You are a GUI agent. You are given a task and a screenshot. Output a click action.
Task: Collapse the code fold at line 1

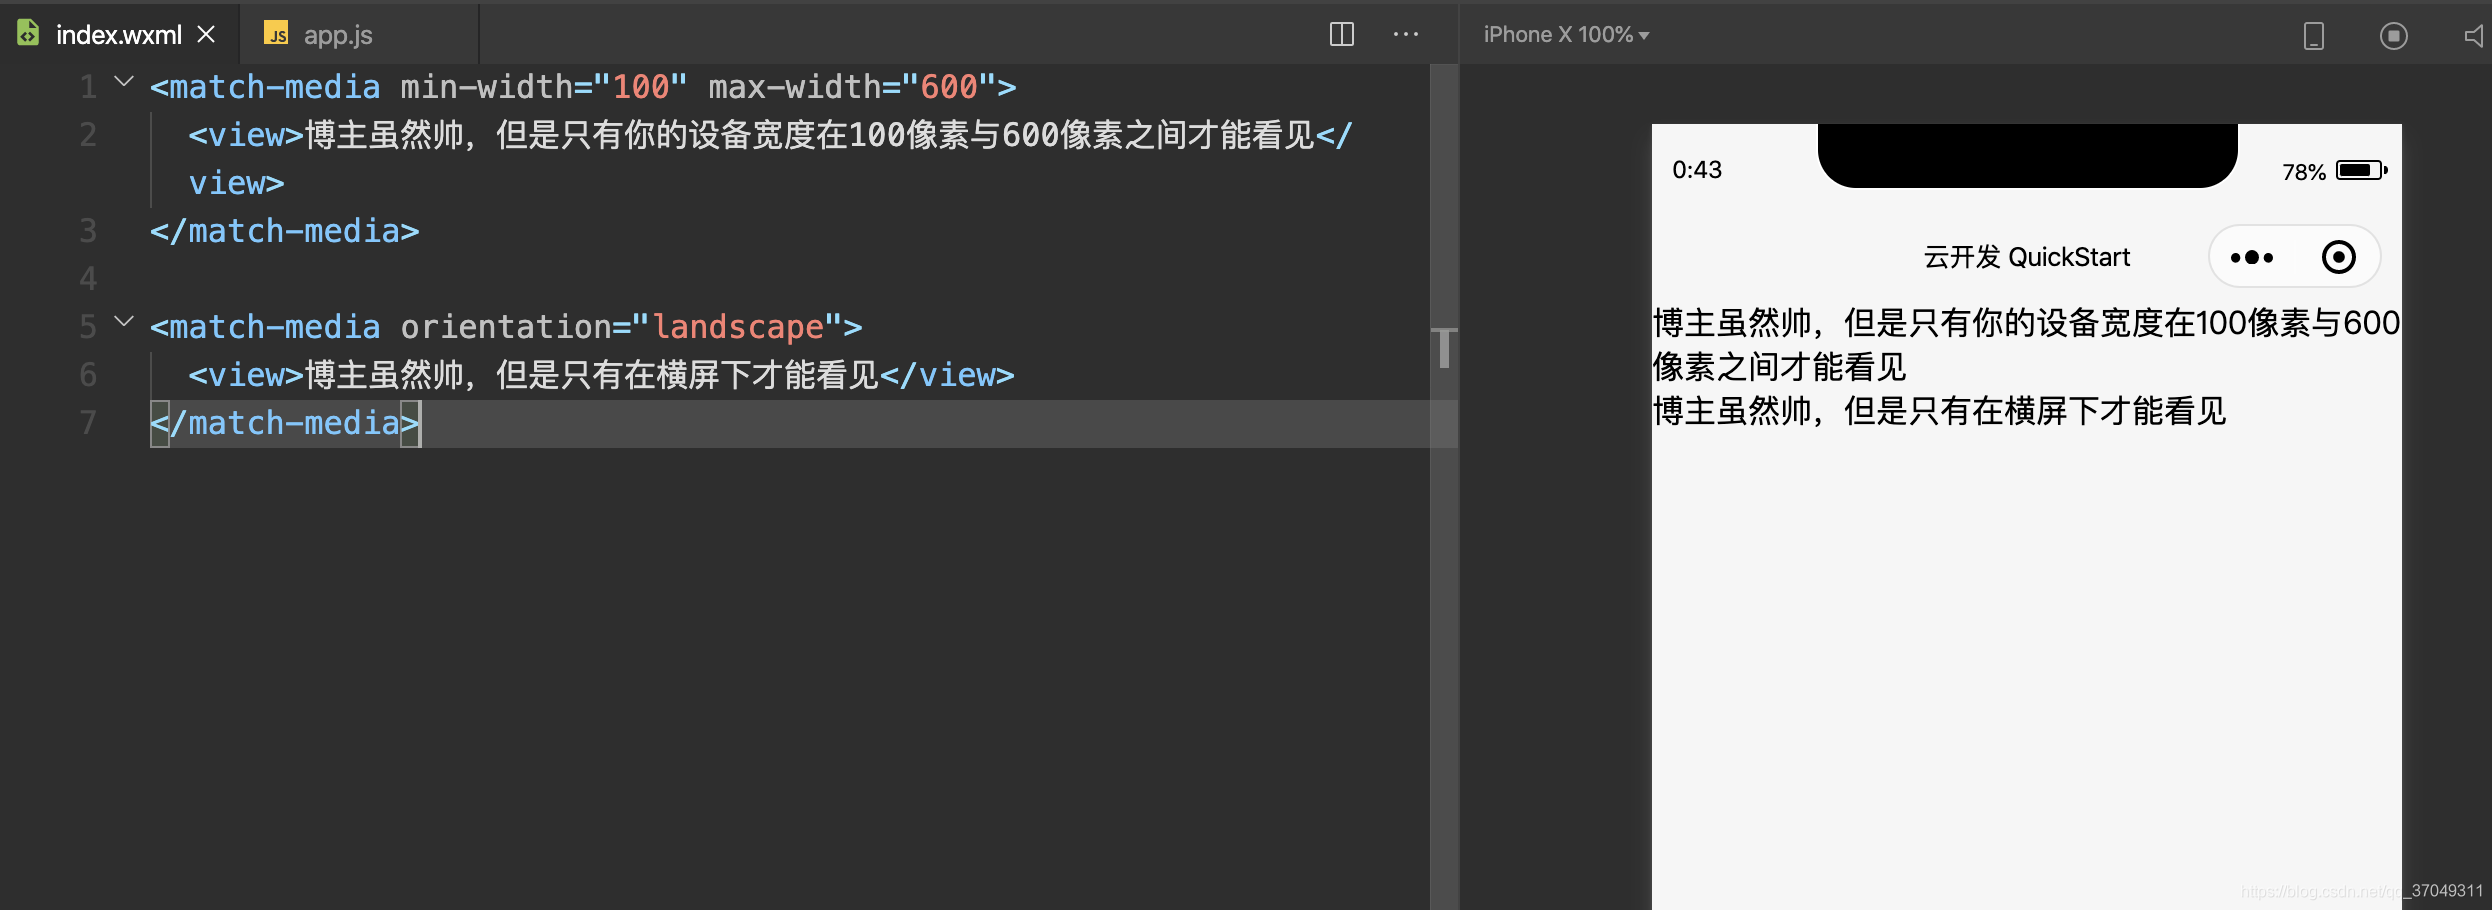(x=124, y=82)
